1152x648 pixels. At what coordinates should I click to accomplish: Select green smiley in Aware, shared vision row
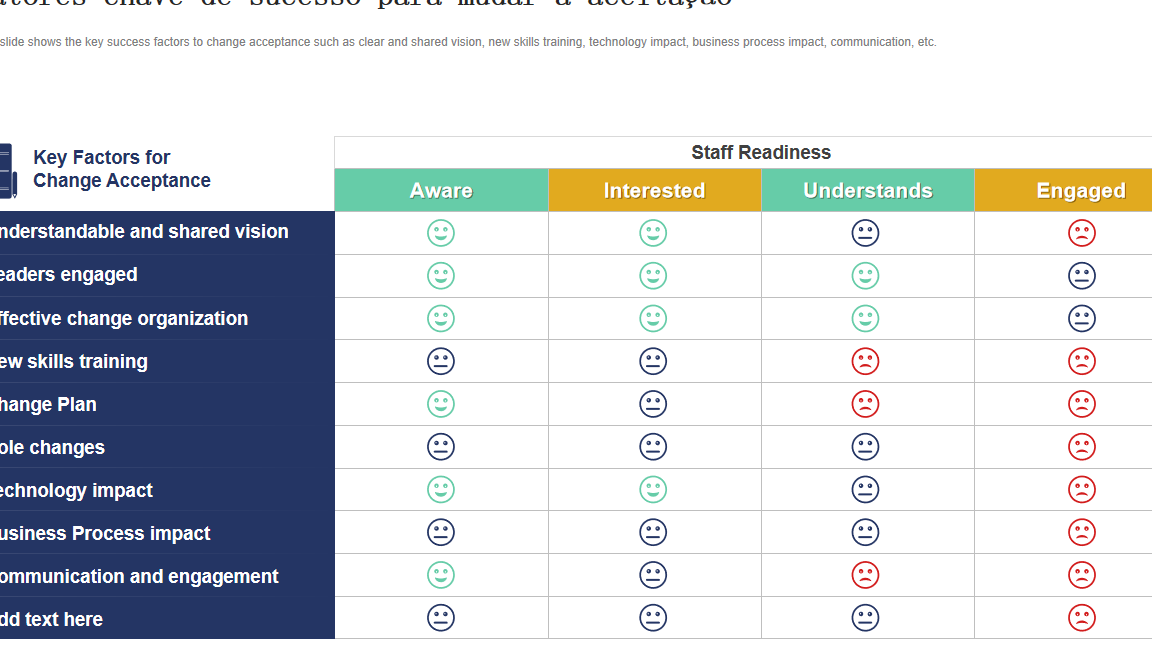tap(441, 233)
